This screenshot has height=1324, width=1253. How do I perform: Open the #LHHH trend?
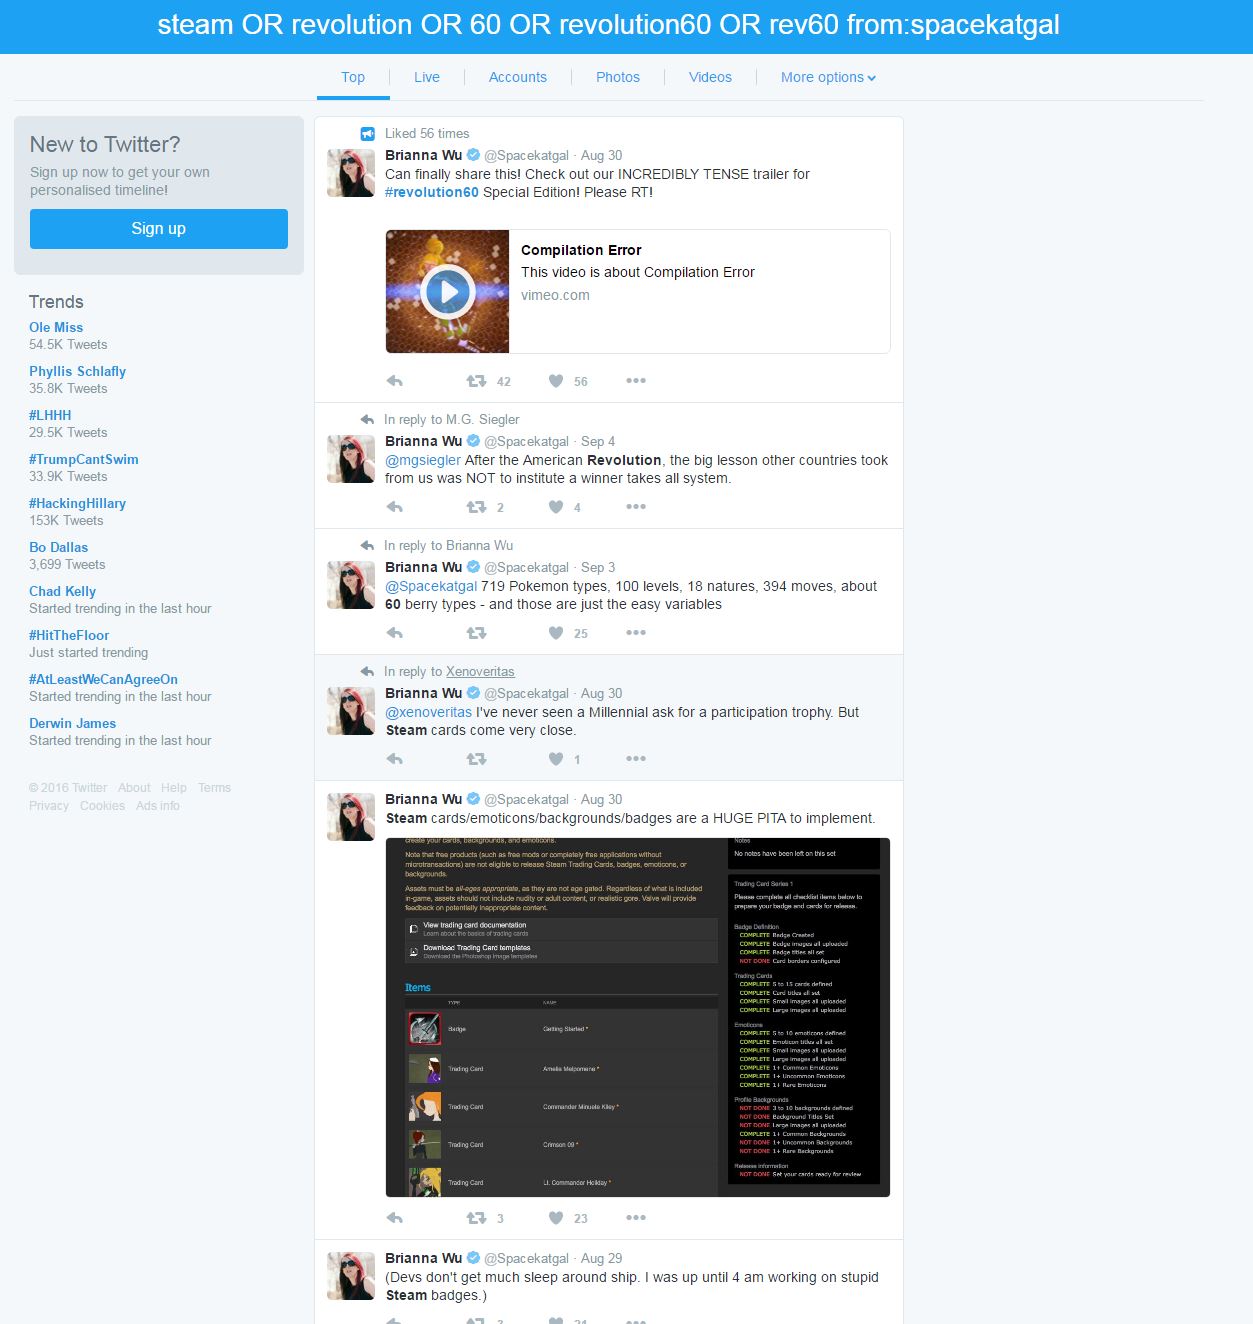50,415
